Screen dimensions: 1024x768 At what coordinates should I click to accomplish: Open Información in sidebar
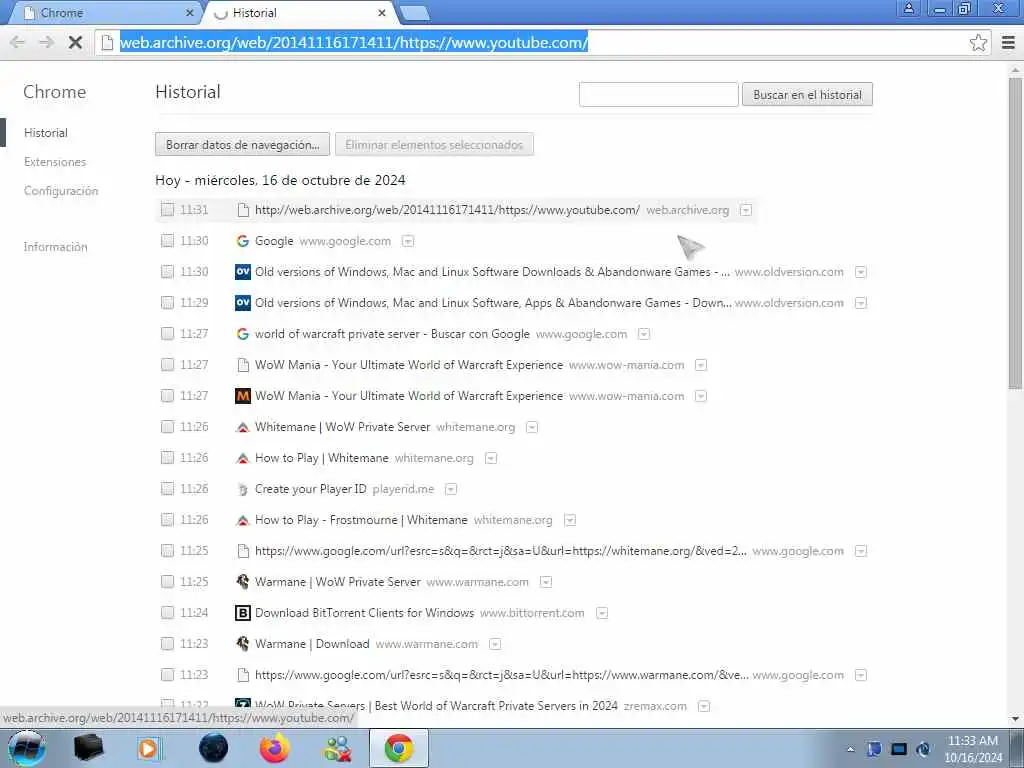pyautogui.click(x=56, y=247)
